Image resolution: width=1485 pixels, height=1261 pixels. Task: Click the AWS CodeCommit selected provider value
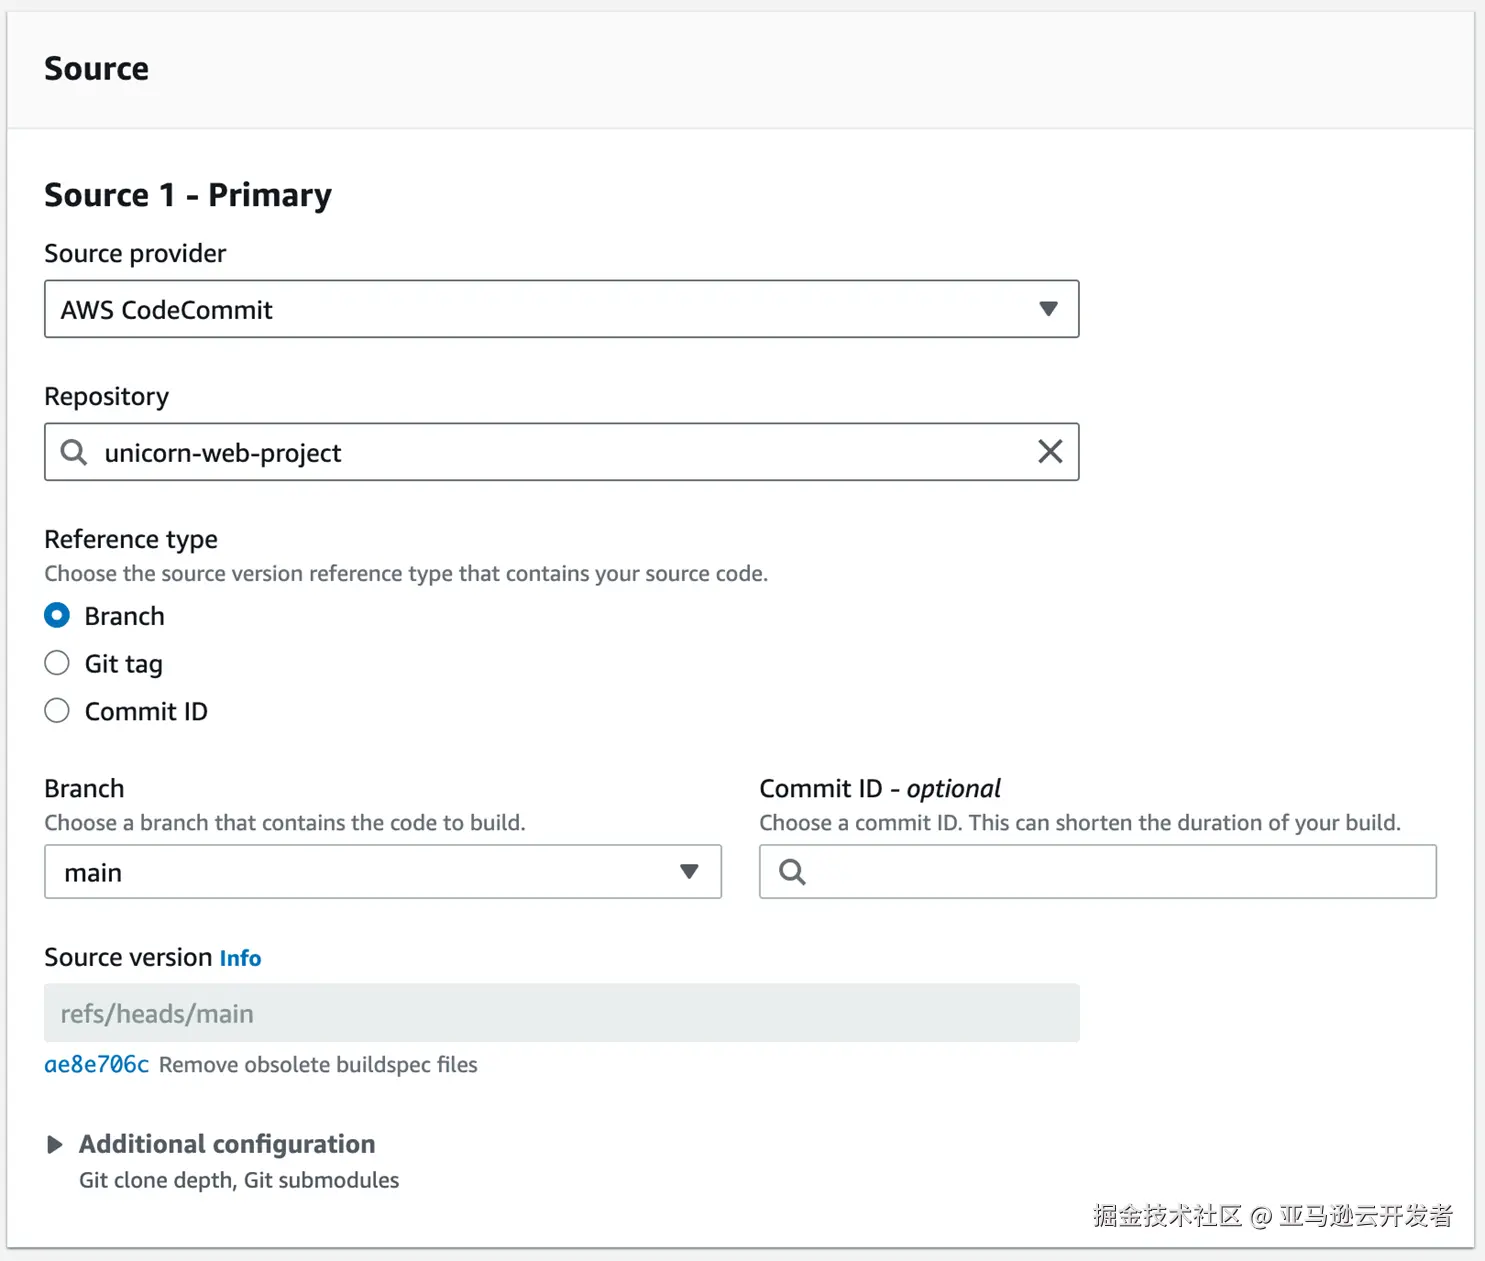(x=167, y=310)
